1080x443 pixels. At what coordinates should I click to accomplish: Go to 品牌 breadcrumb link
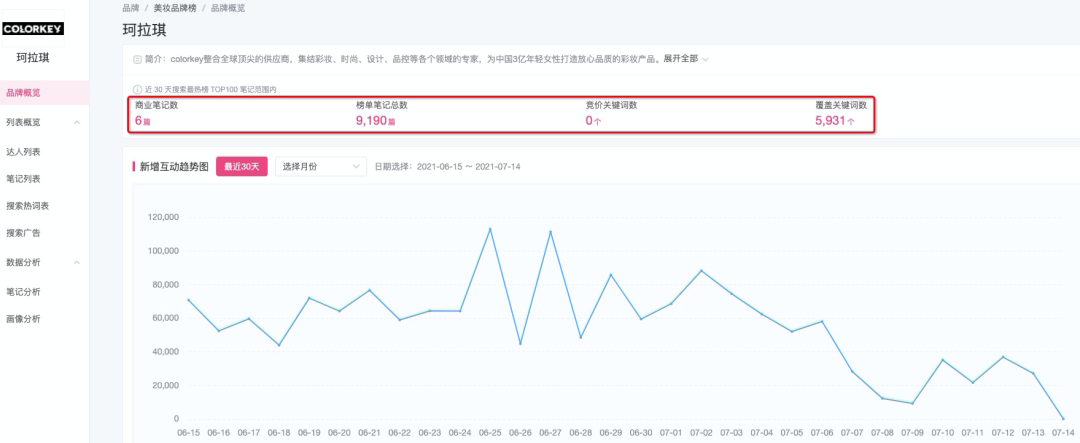131,8
